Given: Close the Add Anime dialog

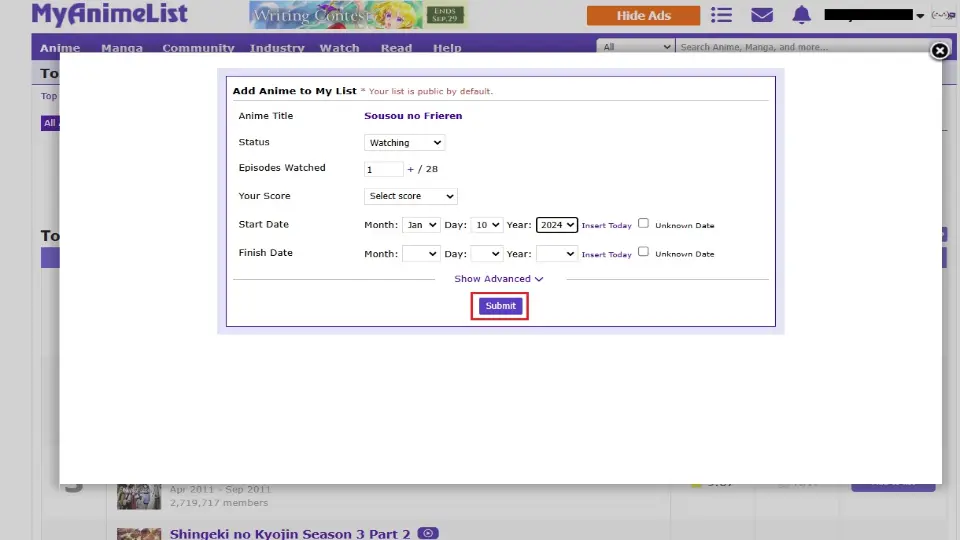Looking at the screenshot, I should [x=939, y=51].
